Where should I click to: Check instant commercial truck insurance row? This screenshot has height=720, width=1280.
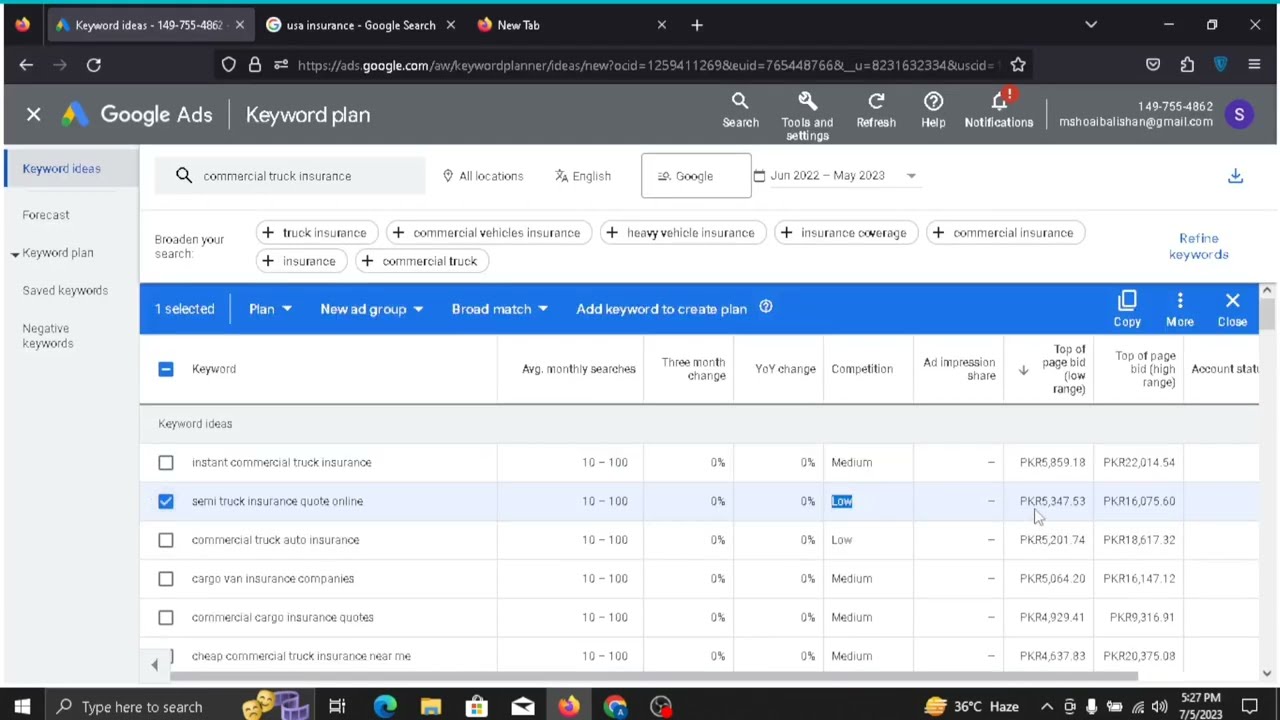coord(166,462)
